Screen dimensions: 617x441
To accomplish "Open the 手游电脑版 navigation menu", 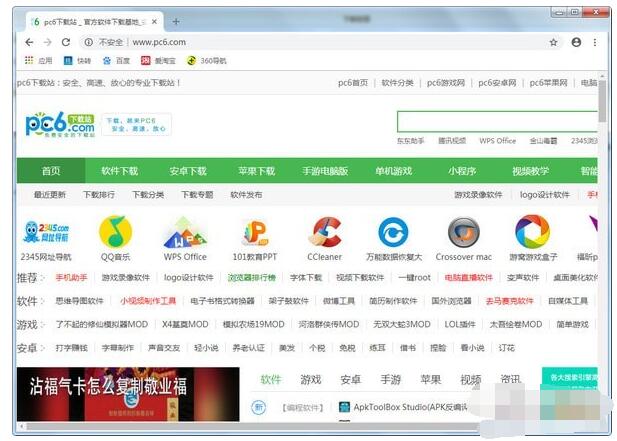I will pos(325,171).
